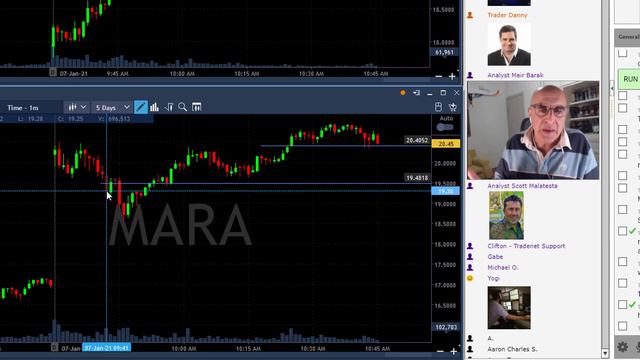Select Analyst Scott Malatesta in participants list
640x360 pixels.
coord(522,186)
